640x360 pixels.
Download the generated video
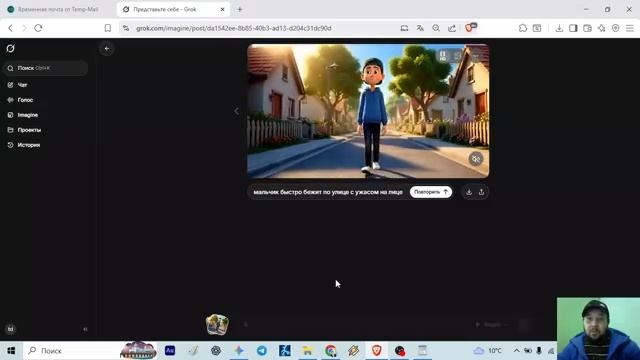(x=469, y=192)
